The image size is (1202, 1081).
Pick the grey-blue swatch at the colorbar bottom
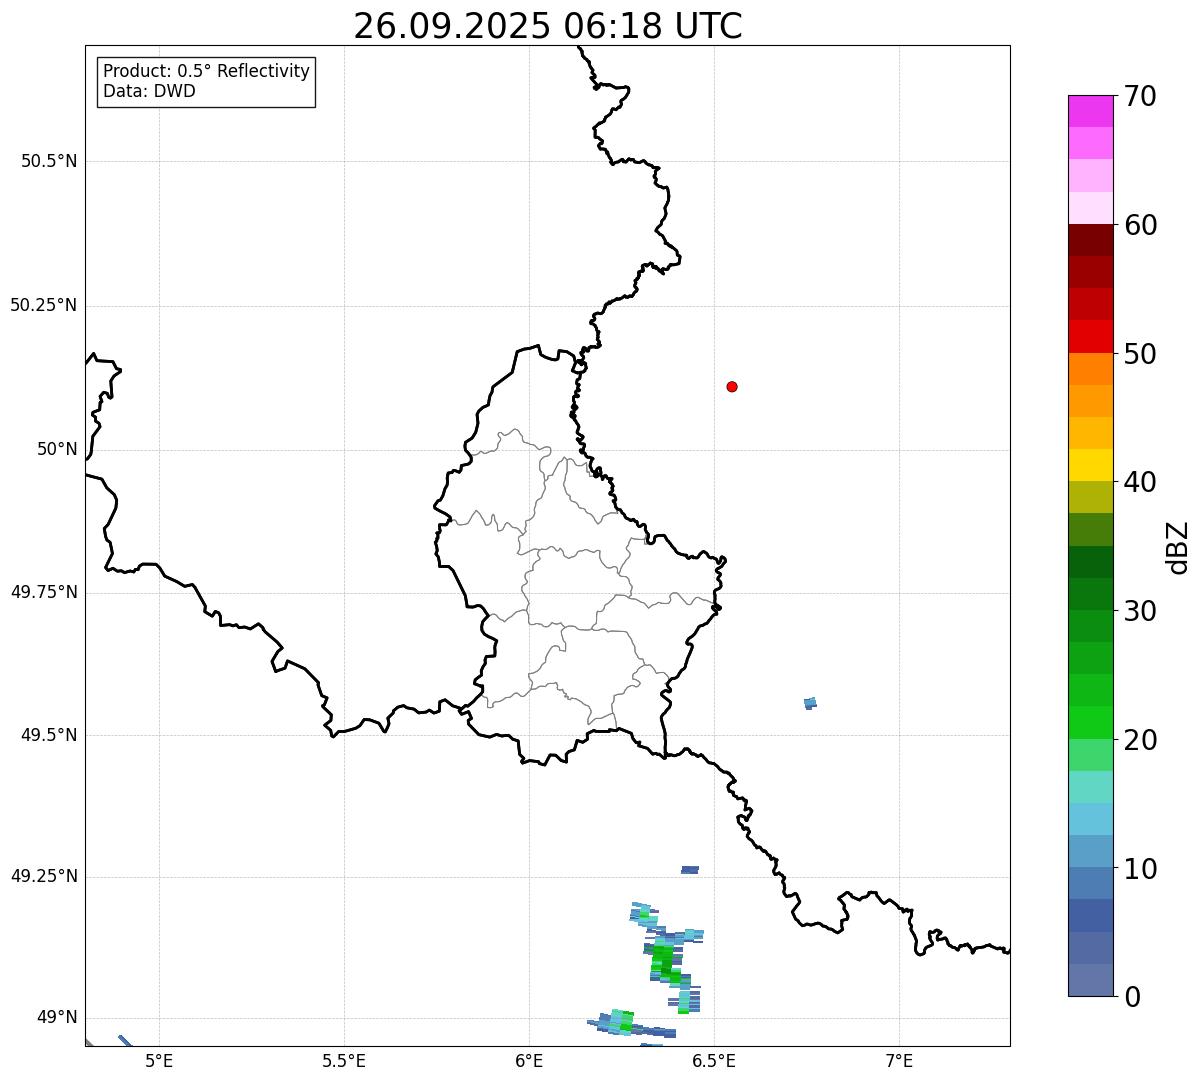1090,980
